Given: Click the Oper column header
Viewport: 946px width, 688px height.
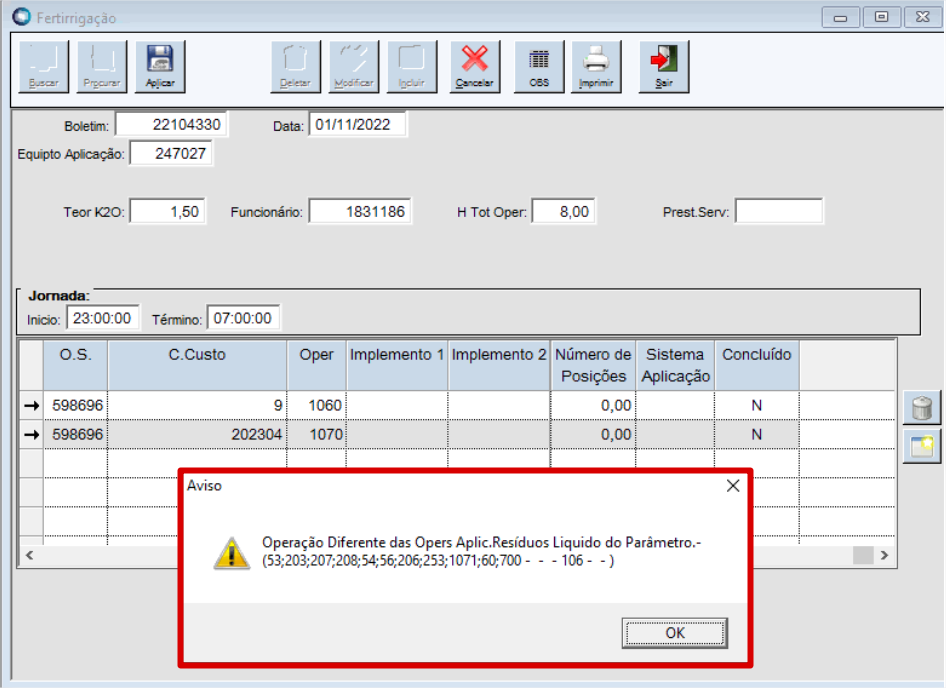Looking at the screenshot, I should pos(316,365).
